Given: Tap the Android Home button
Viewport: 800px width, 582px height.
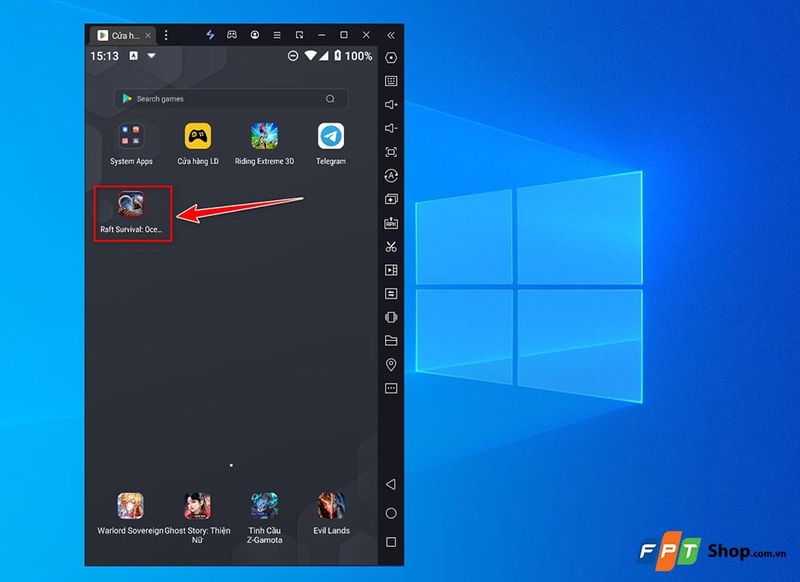Looking at the screenshot, I should (x=391, y=513).
